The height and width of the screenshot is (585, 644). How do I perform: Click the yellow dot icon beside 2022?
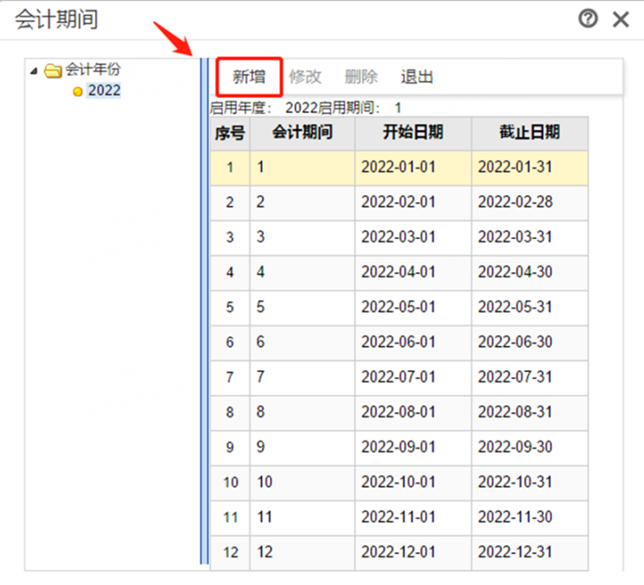(x=78, y=91)
